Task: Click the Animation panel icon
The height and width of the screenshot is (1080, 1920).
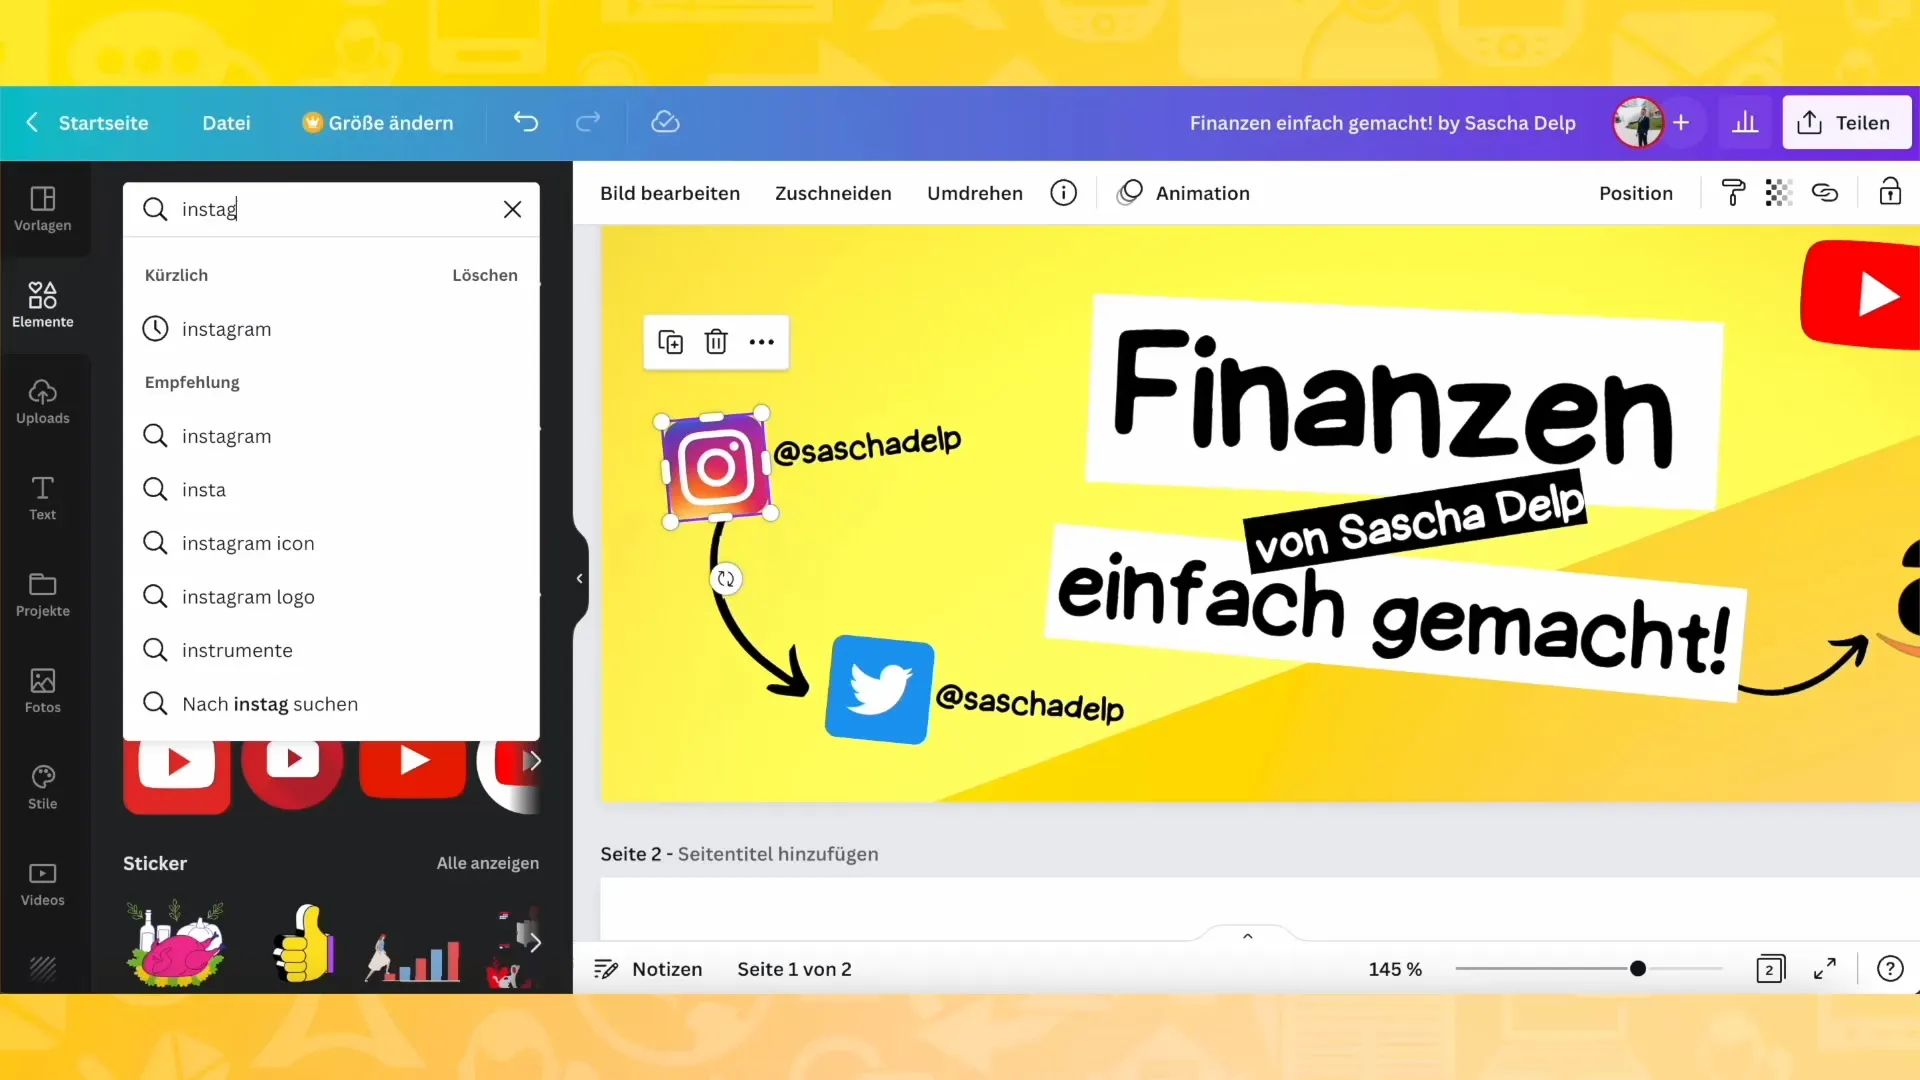Action: [x=1129, y=194]
